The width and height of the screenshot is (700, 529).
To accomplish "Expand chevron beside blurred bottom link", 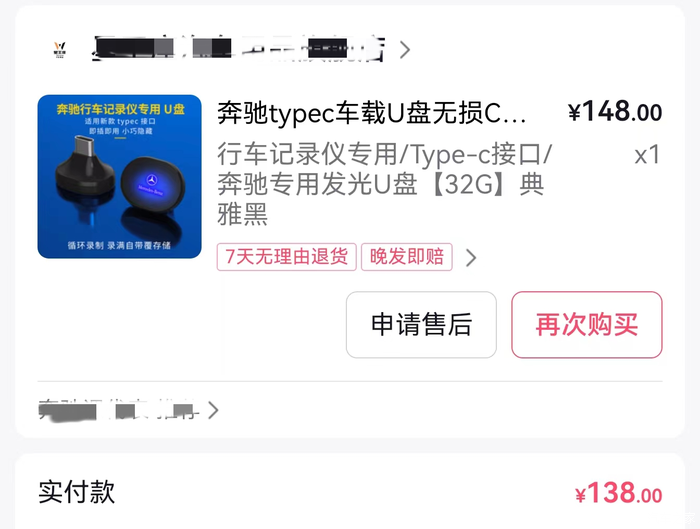I will point(213,410).
